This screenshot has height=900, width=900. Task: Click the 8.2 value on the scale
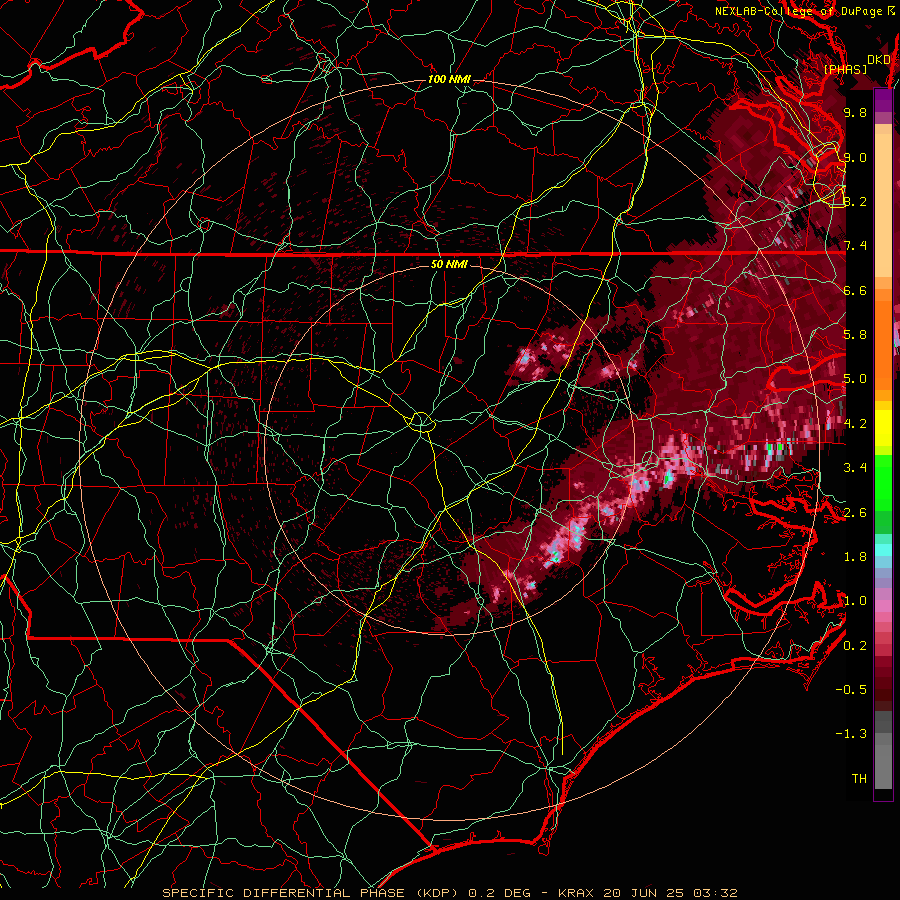tap(855, 201)
